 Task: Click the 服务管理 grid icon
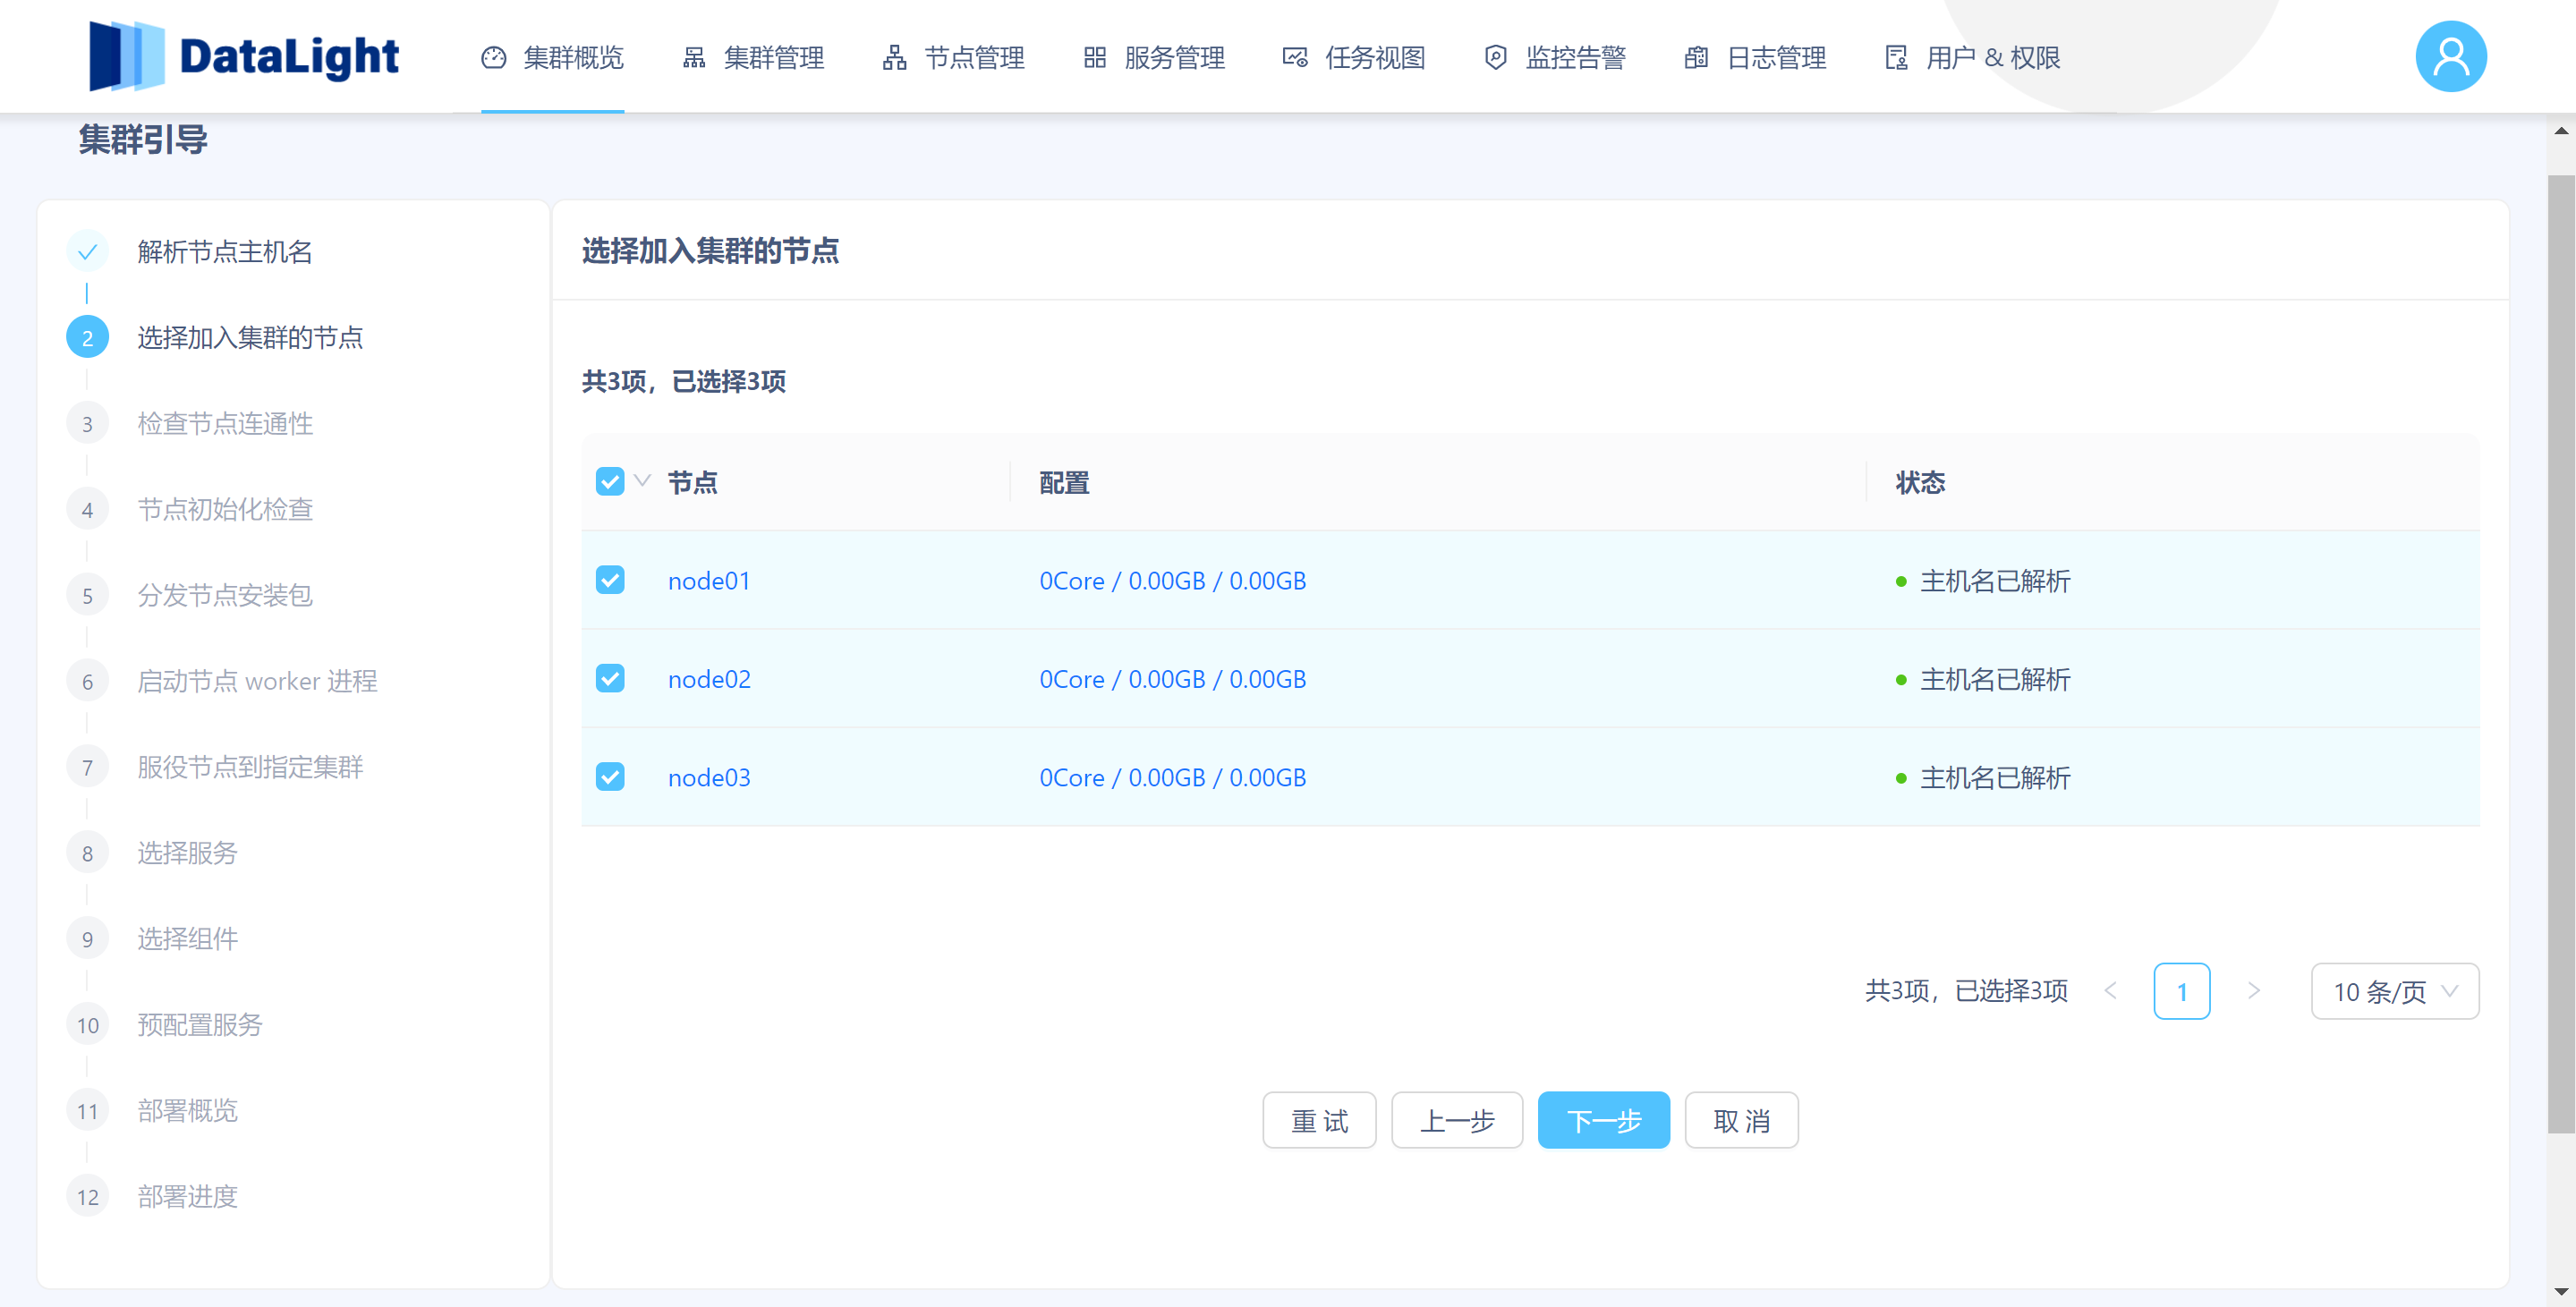point(1095,58)
